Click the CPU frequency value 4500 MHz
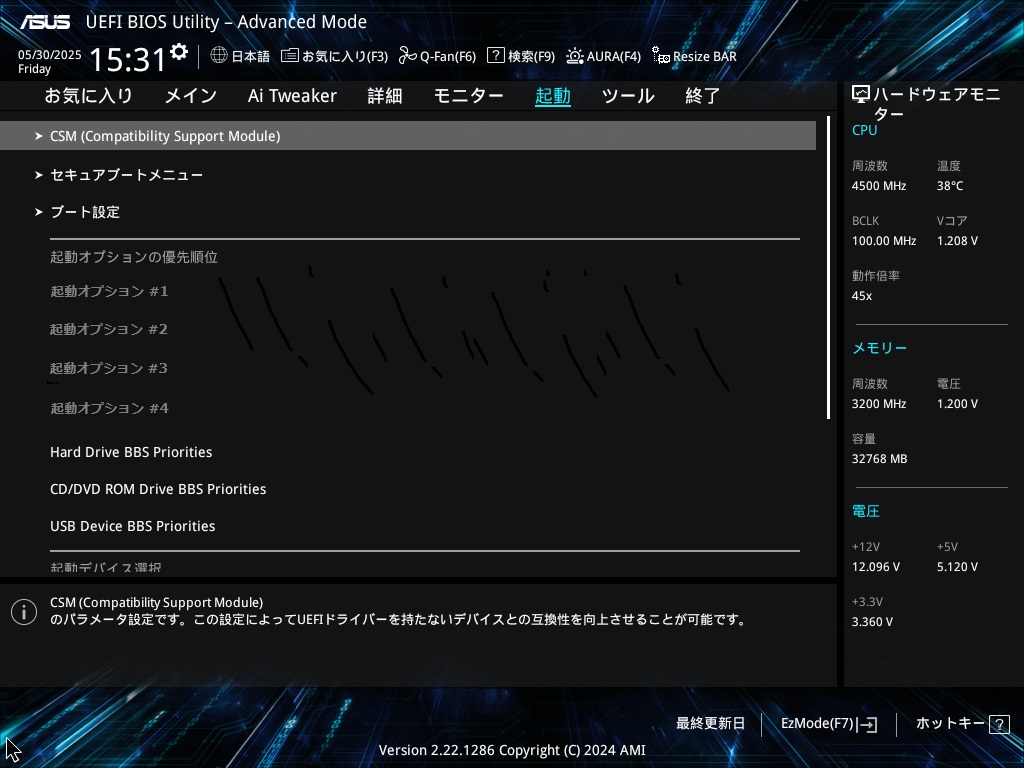 (879, 186)
